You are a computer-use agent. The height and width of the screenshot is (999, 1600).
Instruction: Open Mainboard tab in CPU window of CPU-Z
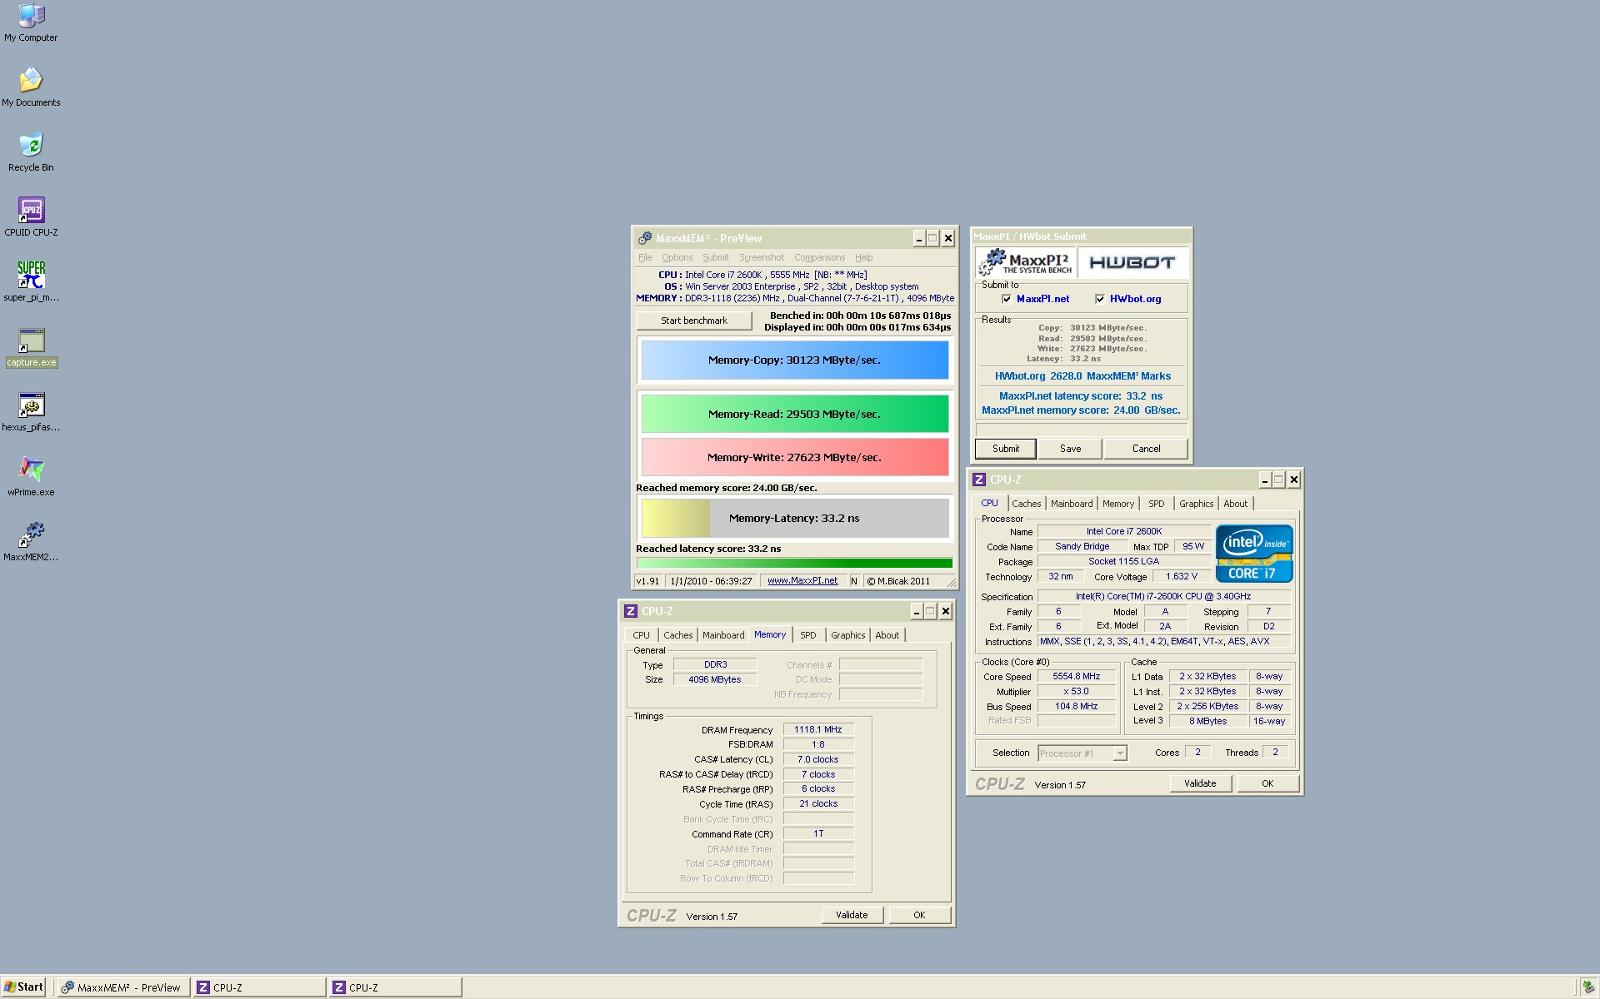[1072, 504]
